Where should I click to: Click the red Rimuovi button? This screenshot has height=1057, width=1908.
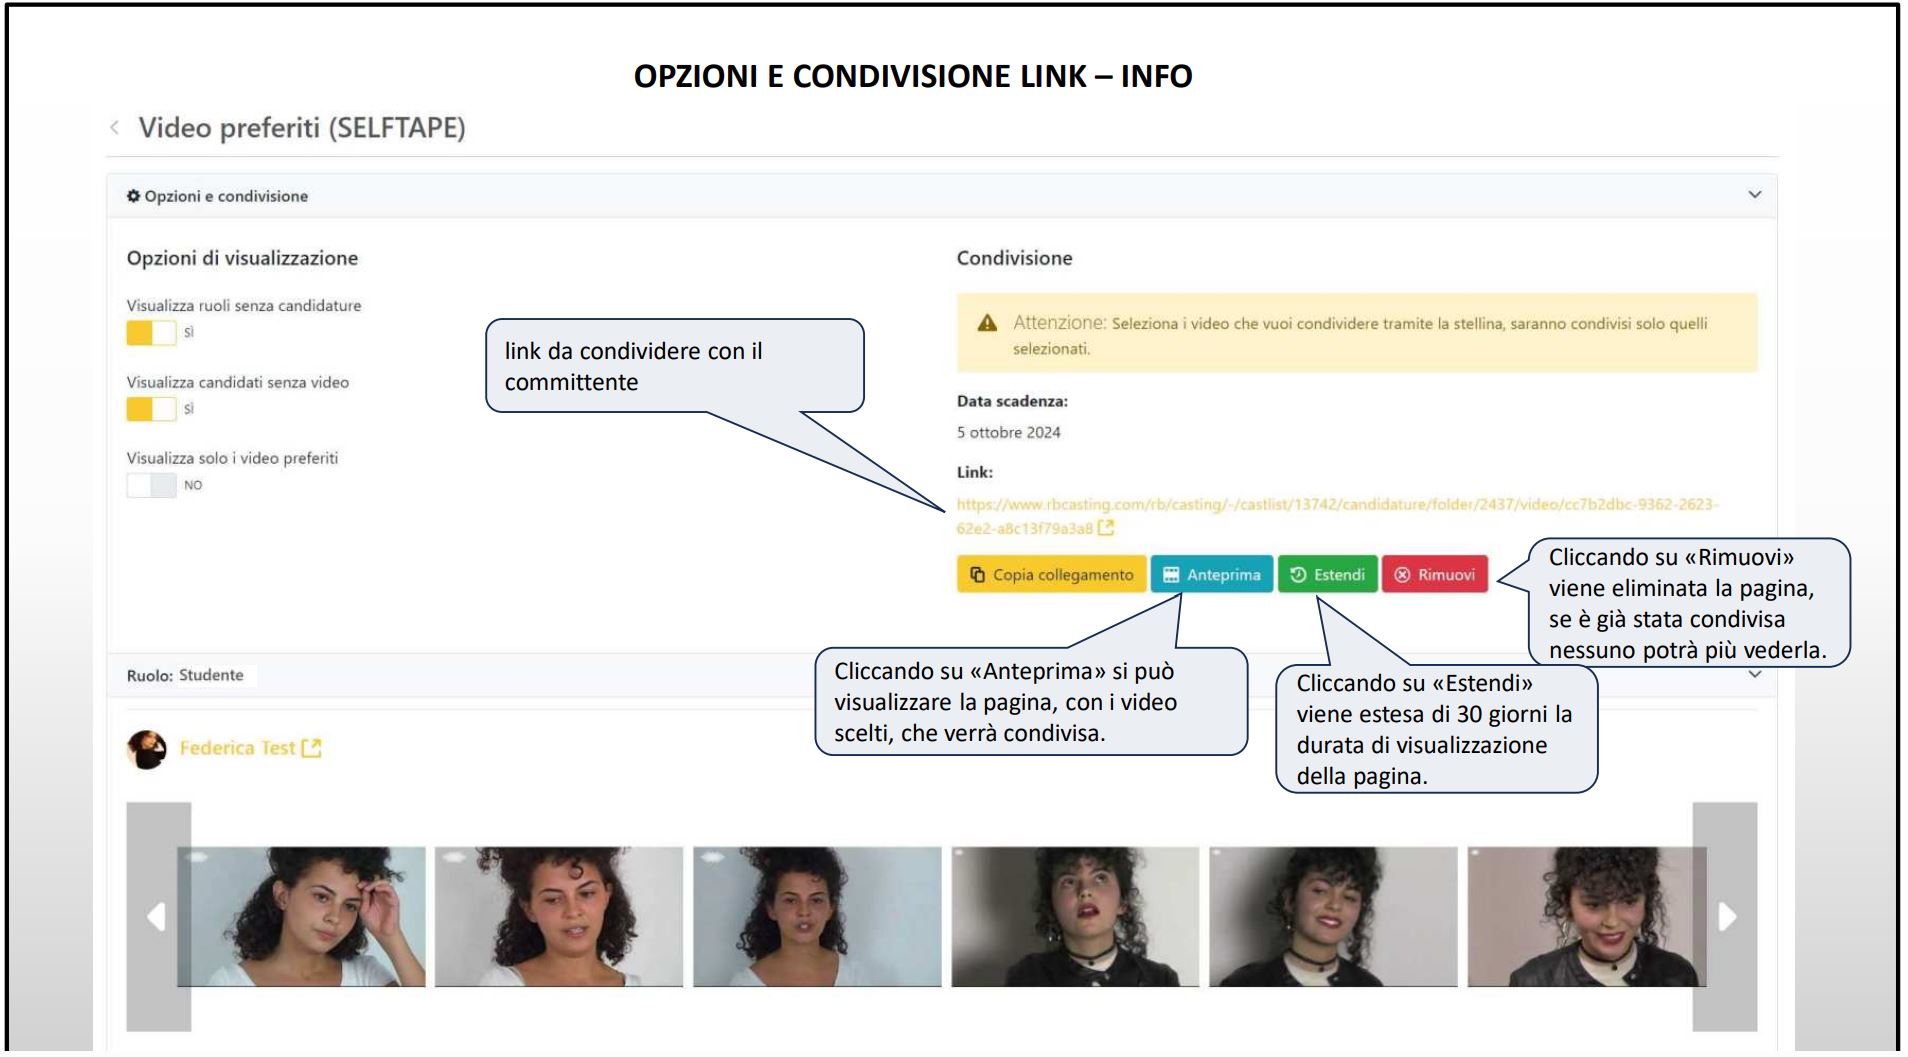1434,575
